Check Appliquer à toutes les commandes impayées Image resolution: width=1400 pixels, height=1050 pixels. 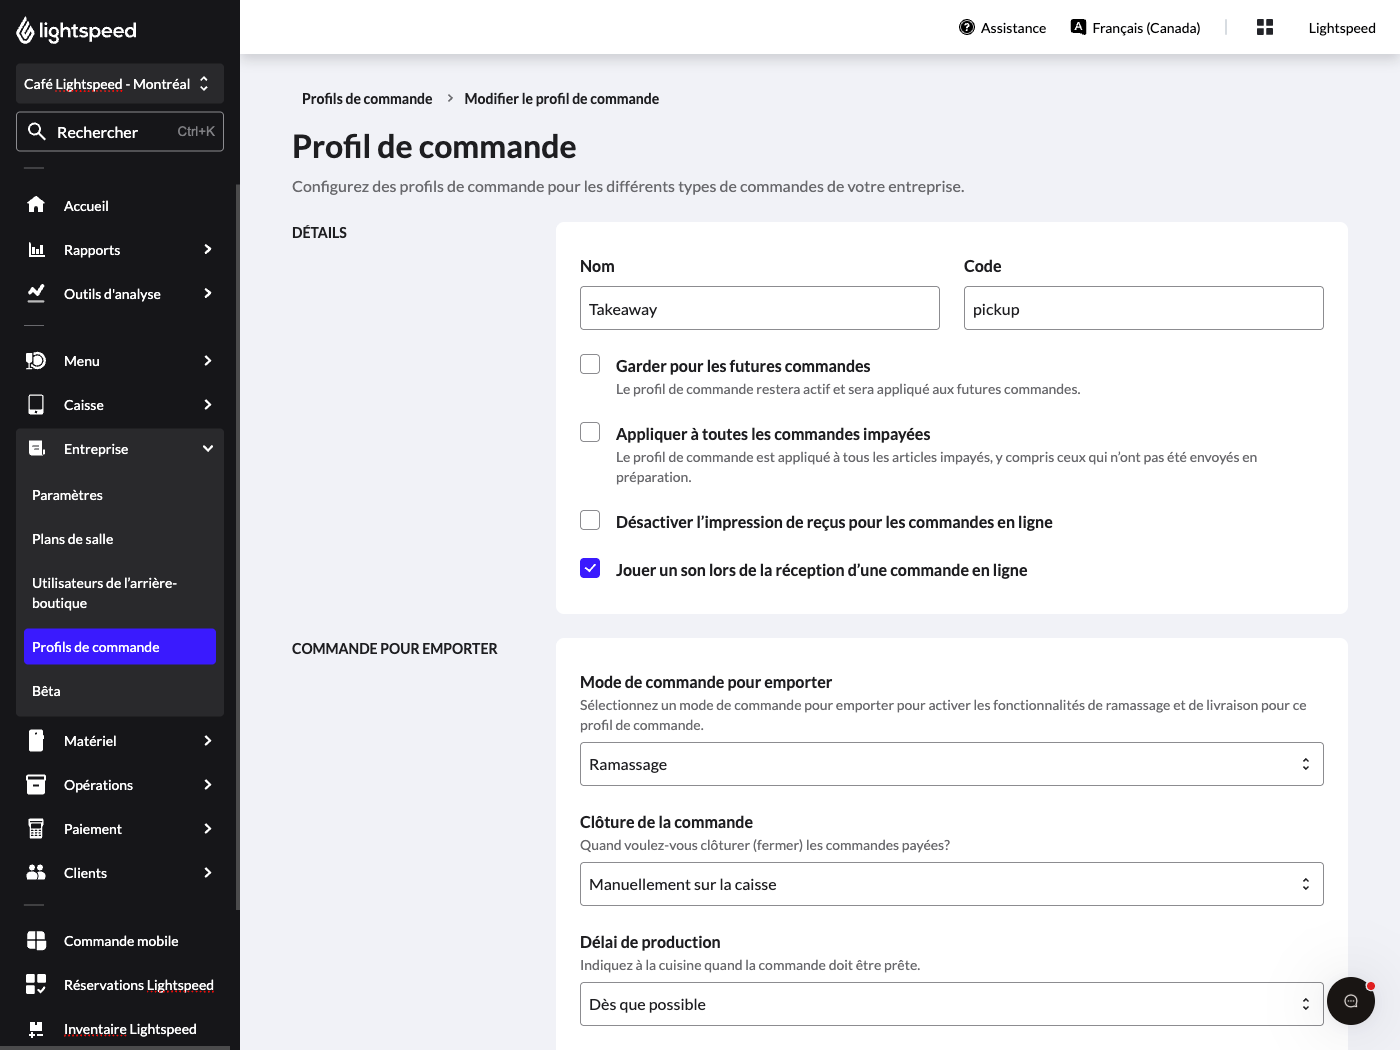(x=590, y=432)
